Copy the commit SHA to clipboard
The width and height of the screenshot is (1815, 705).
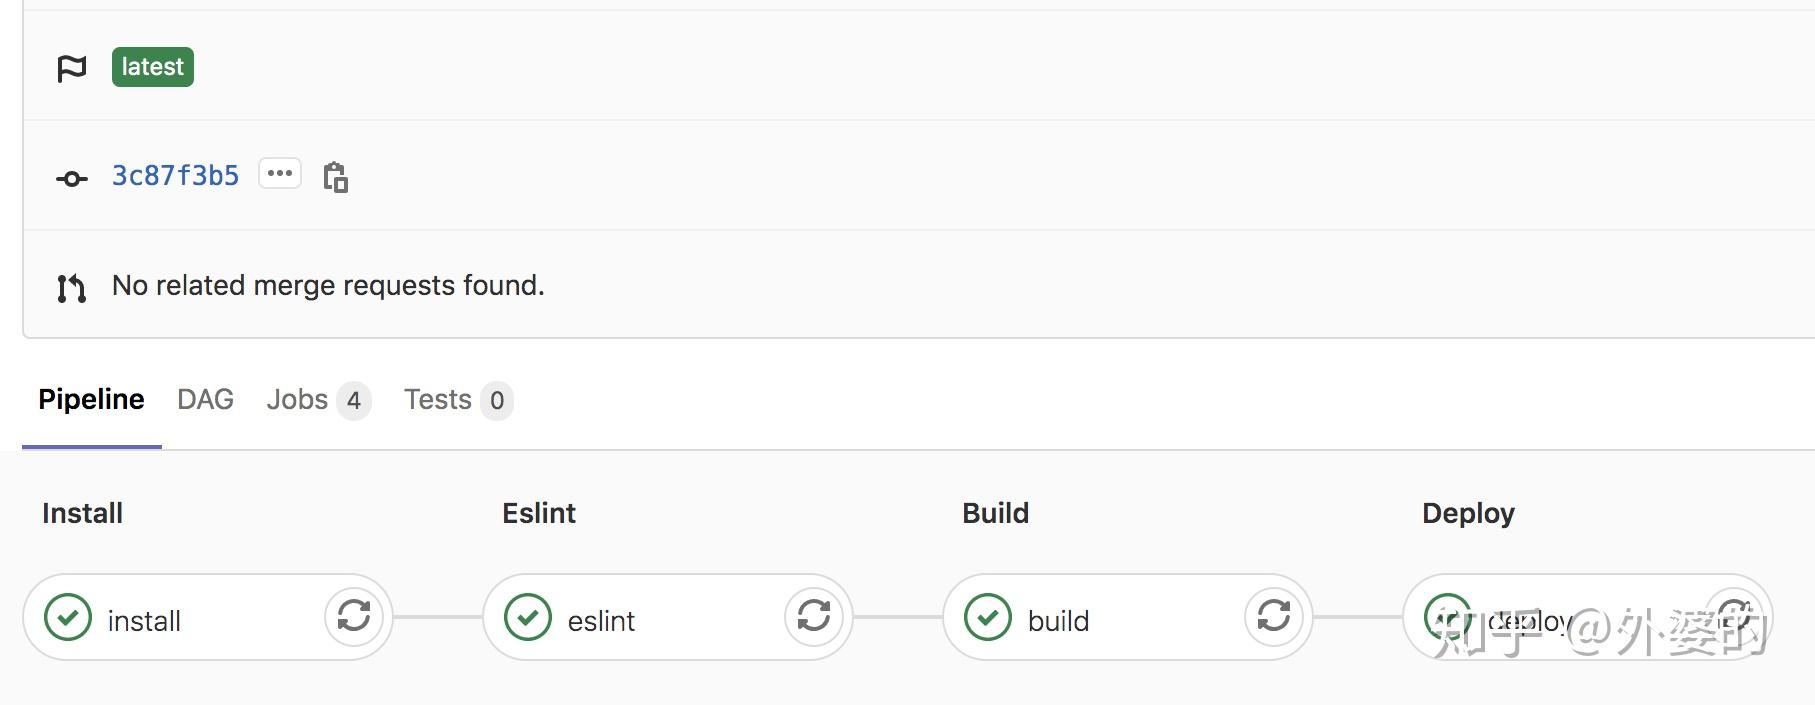(336, 176)
